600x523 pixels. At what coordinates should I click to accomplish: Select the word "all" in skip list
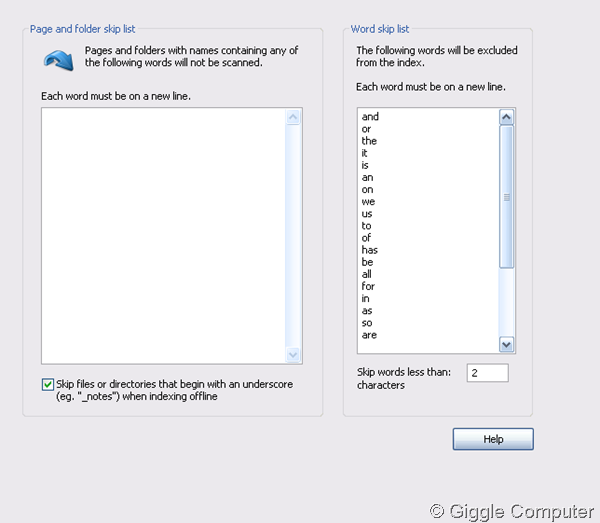tap(367, 274)
